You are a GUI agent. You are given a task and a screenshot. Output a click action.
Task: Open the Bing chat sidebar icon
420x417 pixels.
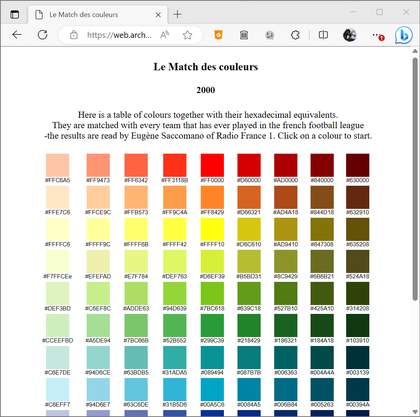(403, 35)
